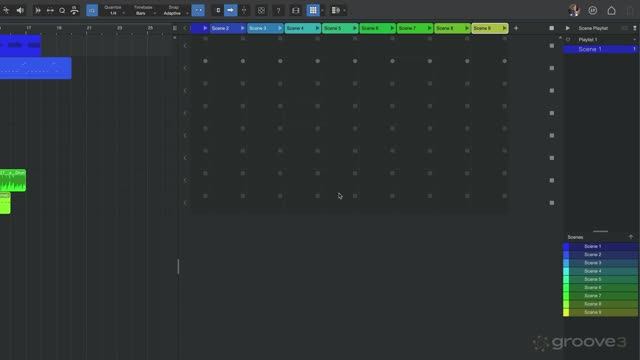Click the film-frame icon in toolbar
Screen dimensions: 640x360
point(296,11)
